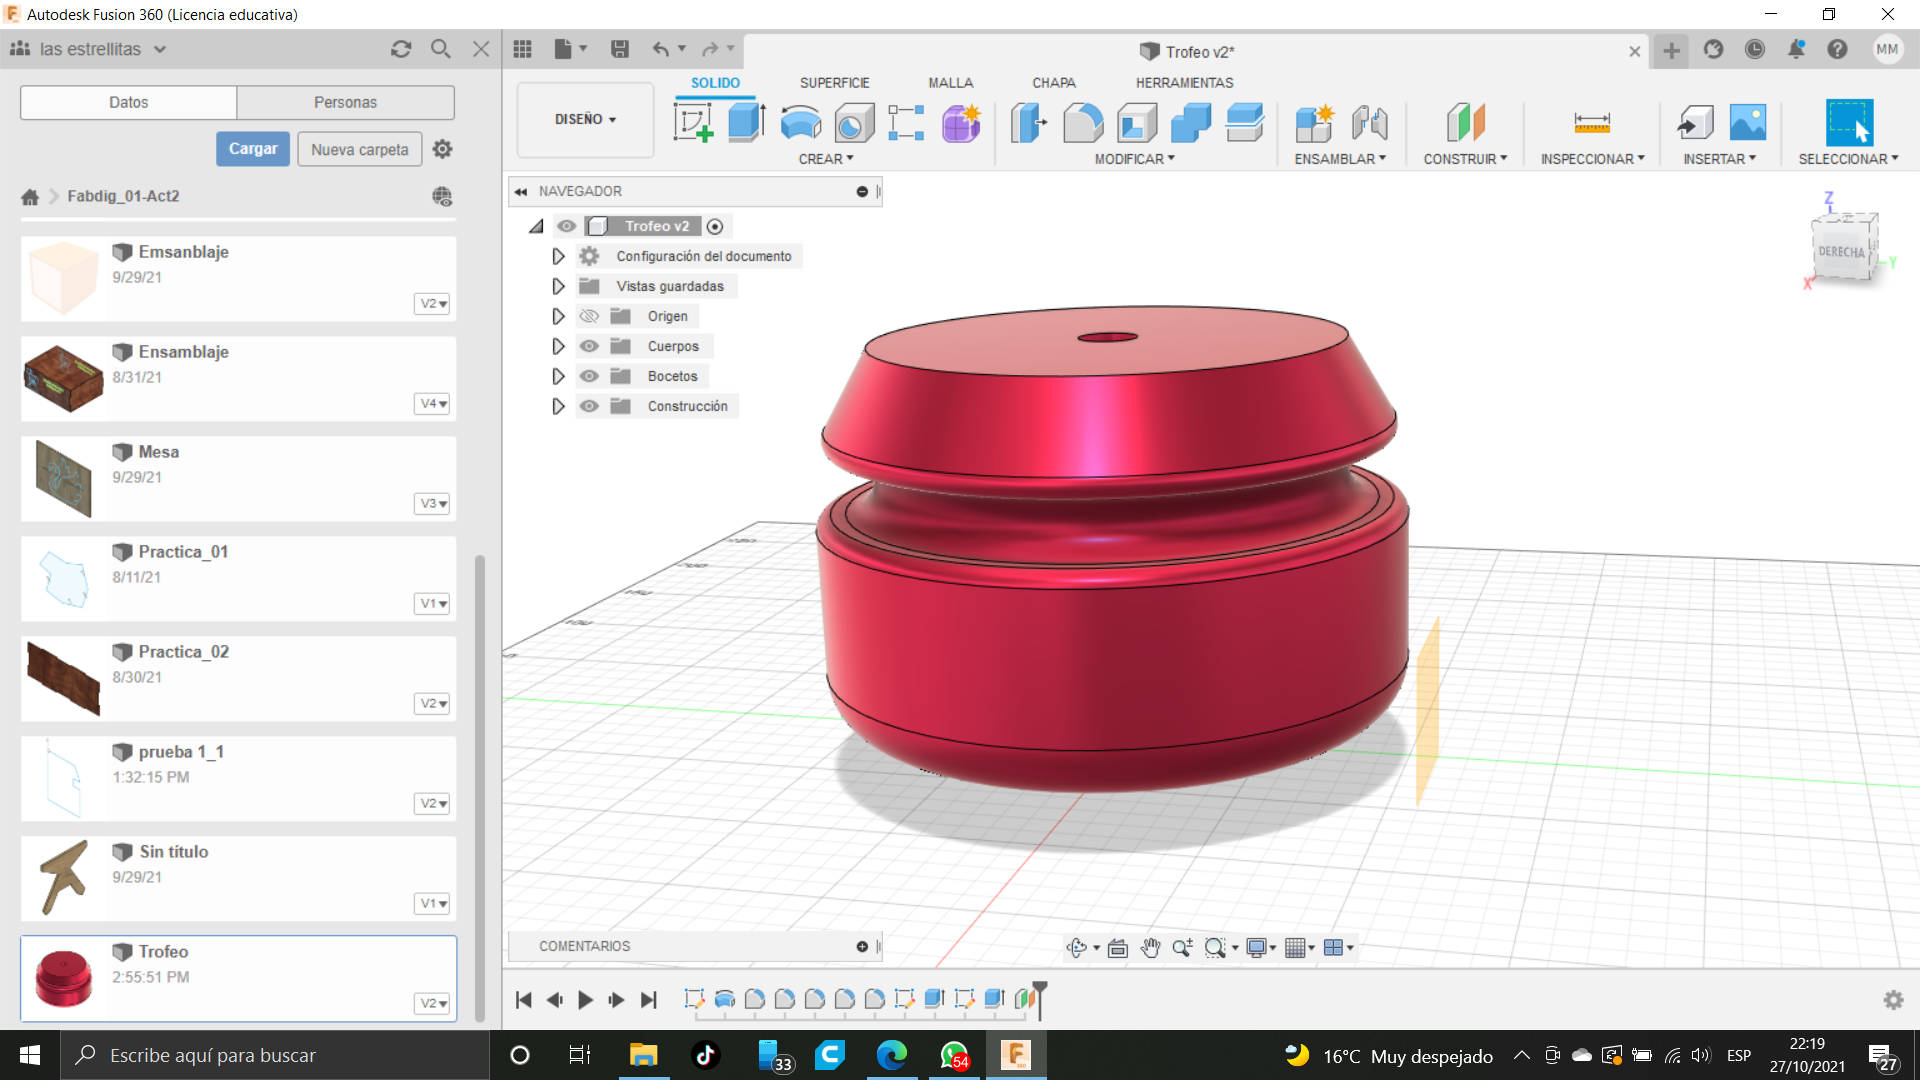Select the Create Sketch tool
The image size is (1920, 1080).
pos(693,123)
